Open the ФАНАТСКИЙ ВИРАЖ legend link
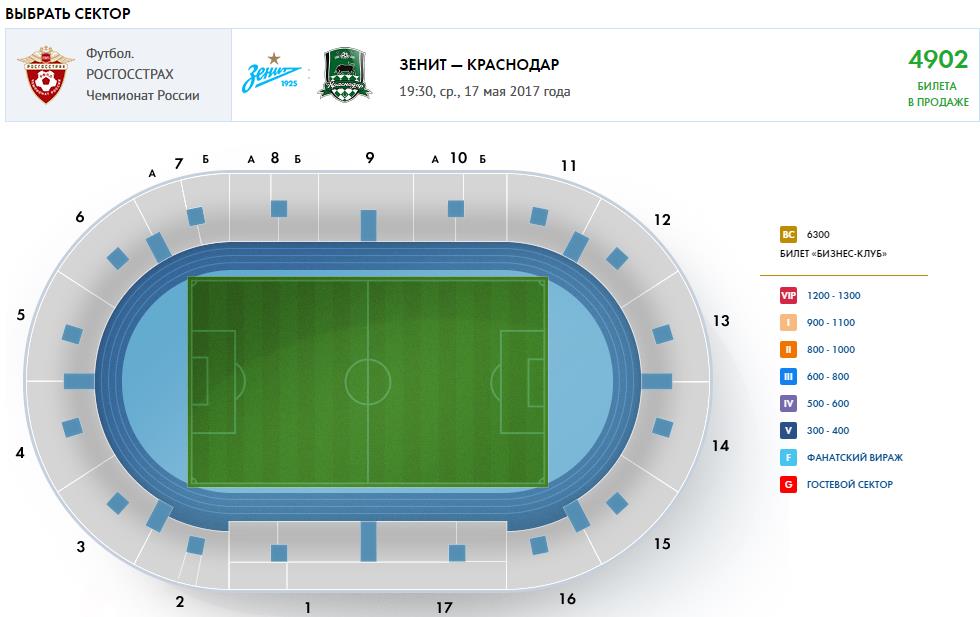This screenshot has height=617, width=980. (854, 458)
